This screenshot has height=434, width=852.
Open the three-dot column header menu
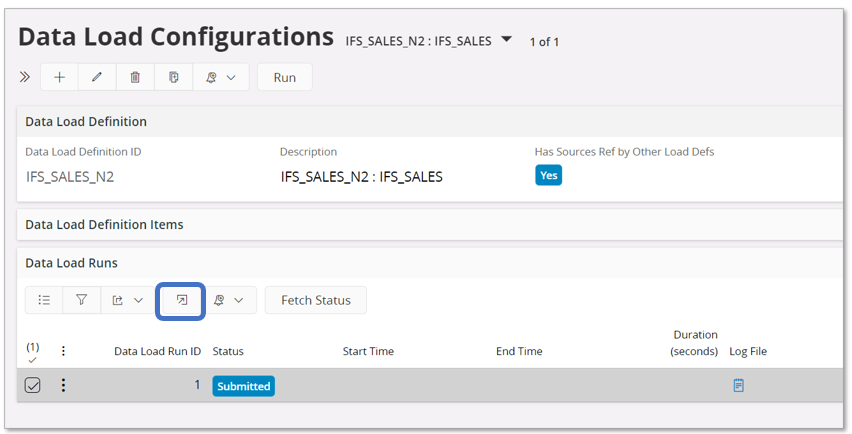(63, 351)
